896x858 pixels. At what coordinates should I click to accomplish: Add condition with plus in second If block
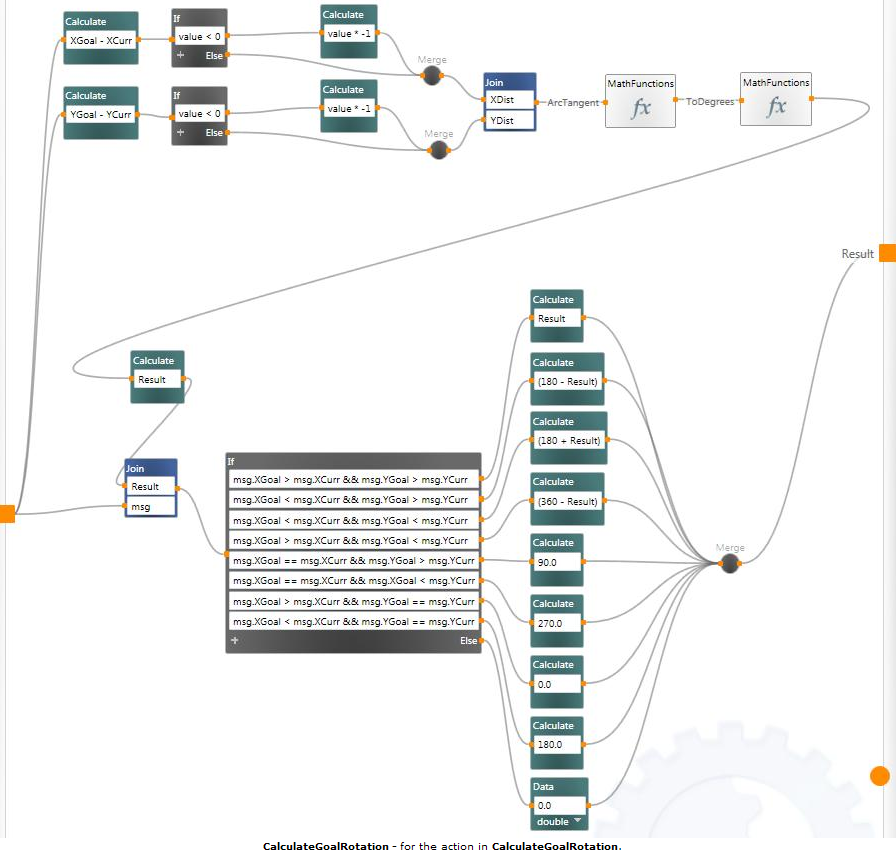coord(181,132)
